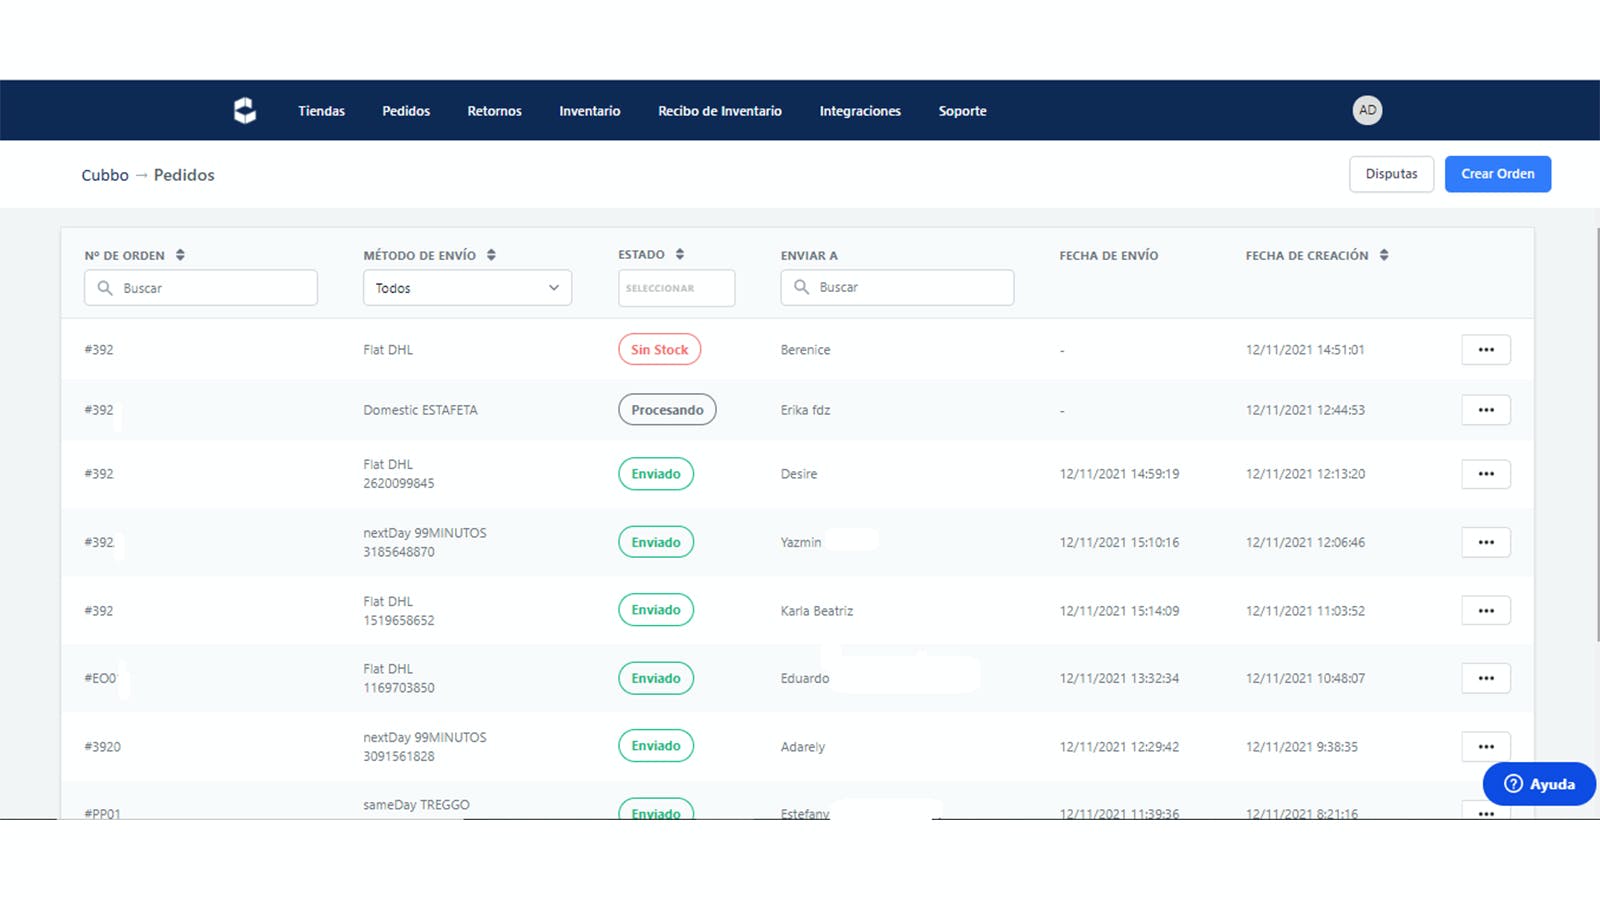Image resolution: width=1600 pixels, height=900 pixels.
Task: Open three-dots menu for Erika fdz order
Action: pos(1486,410)
